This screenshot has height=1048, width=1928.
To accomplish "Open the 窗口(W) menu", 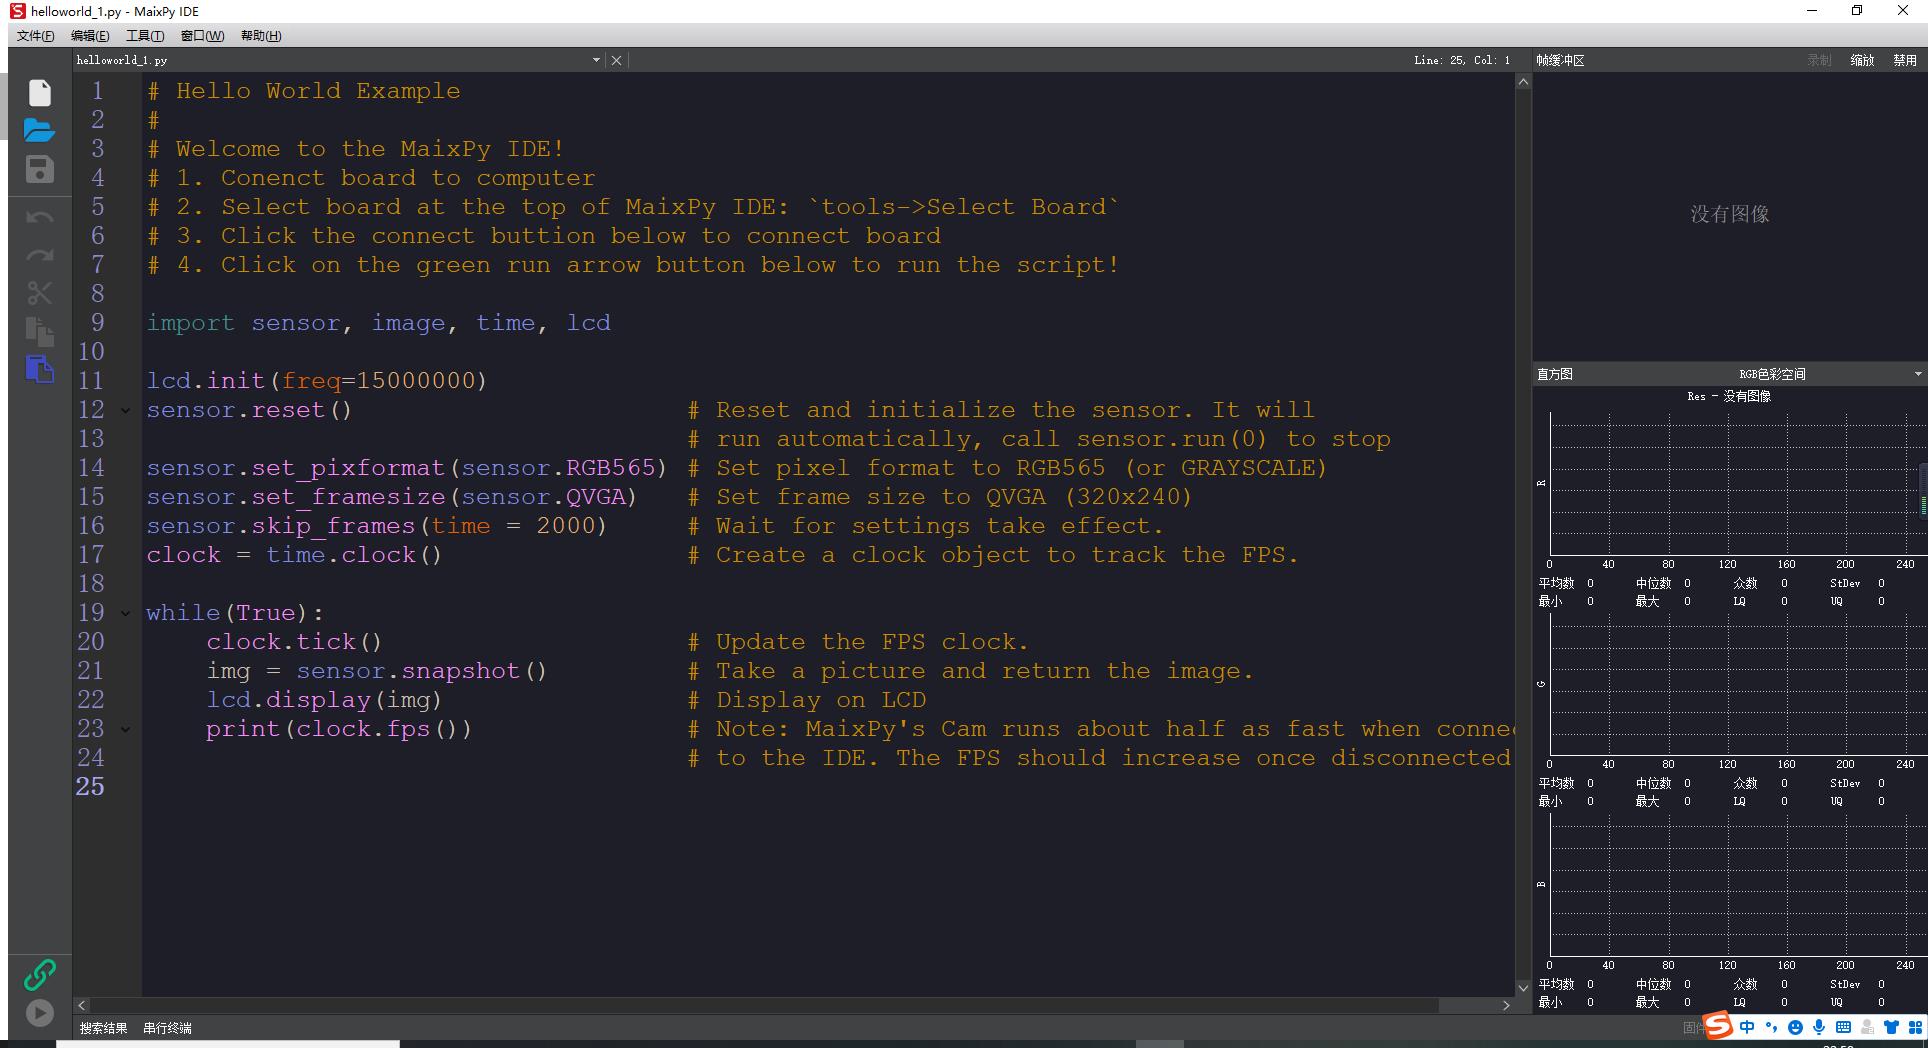I will click(202, 36).
